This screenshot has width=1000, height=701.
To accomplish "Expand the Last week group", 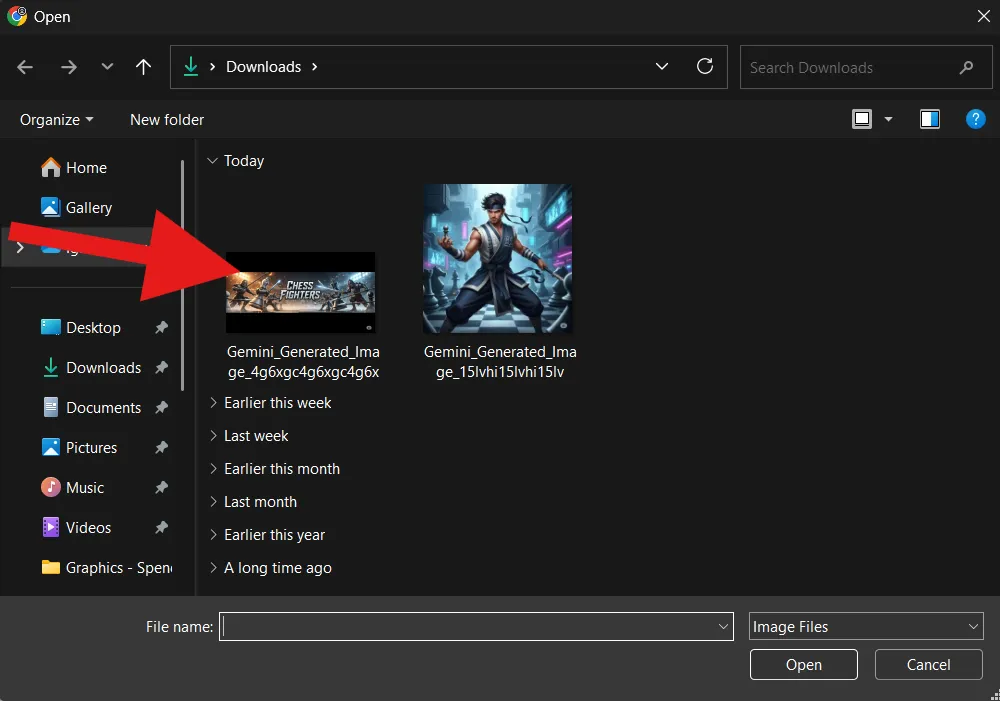I will [x=213, y=436].
